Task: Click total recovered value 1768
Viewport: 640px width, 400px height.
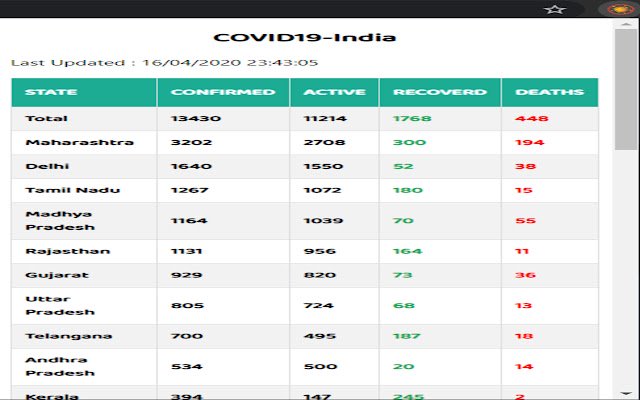Action: [412, 119]
